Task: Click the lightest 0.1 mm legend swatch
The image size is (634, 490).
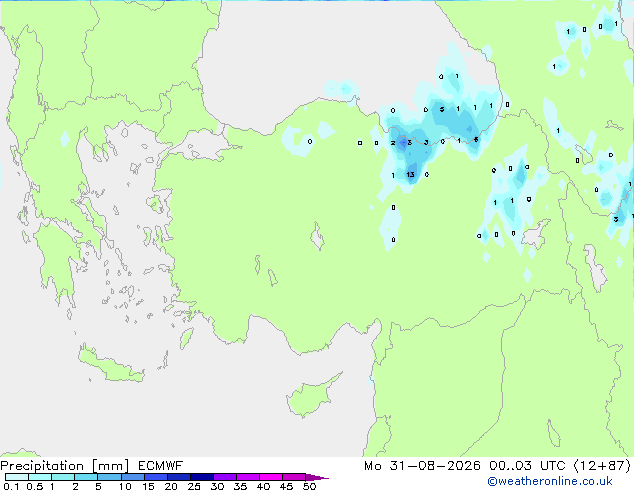Action: point(17,477)
